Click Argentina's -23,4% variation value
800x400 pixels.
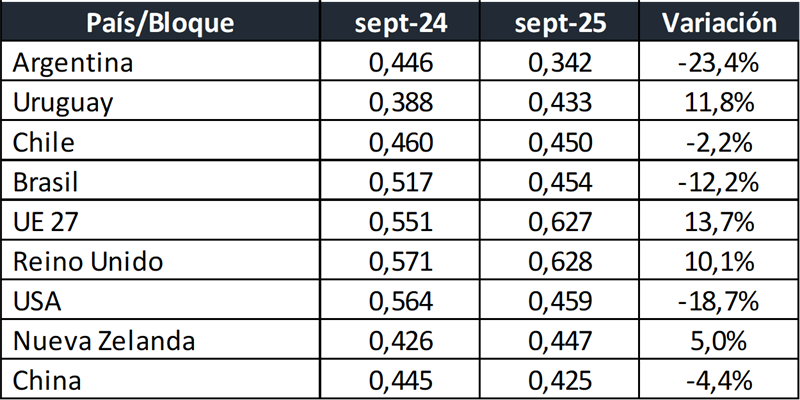coord(717,64)
